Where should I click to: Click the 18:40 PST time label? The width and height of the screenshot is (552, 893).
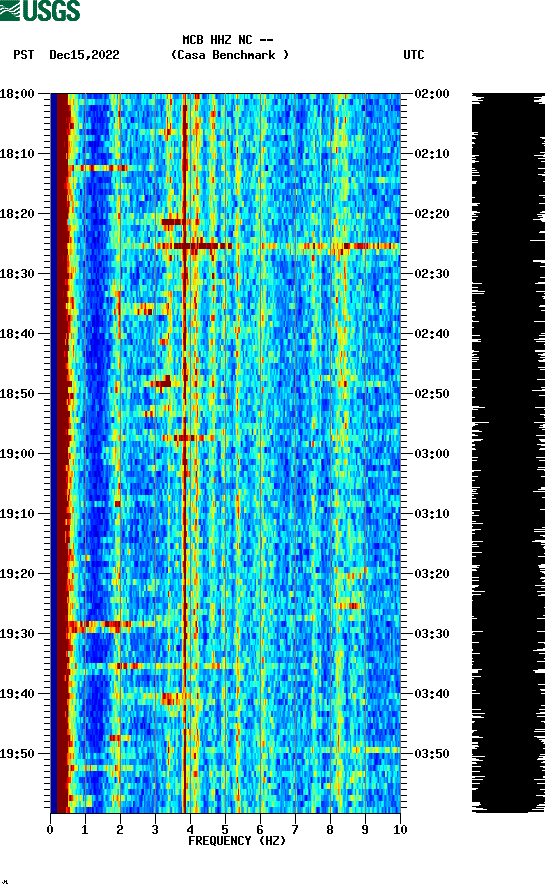(17, 333)
